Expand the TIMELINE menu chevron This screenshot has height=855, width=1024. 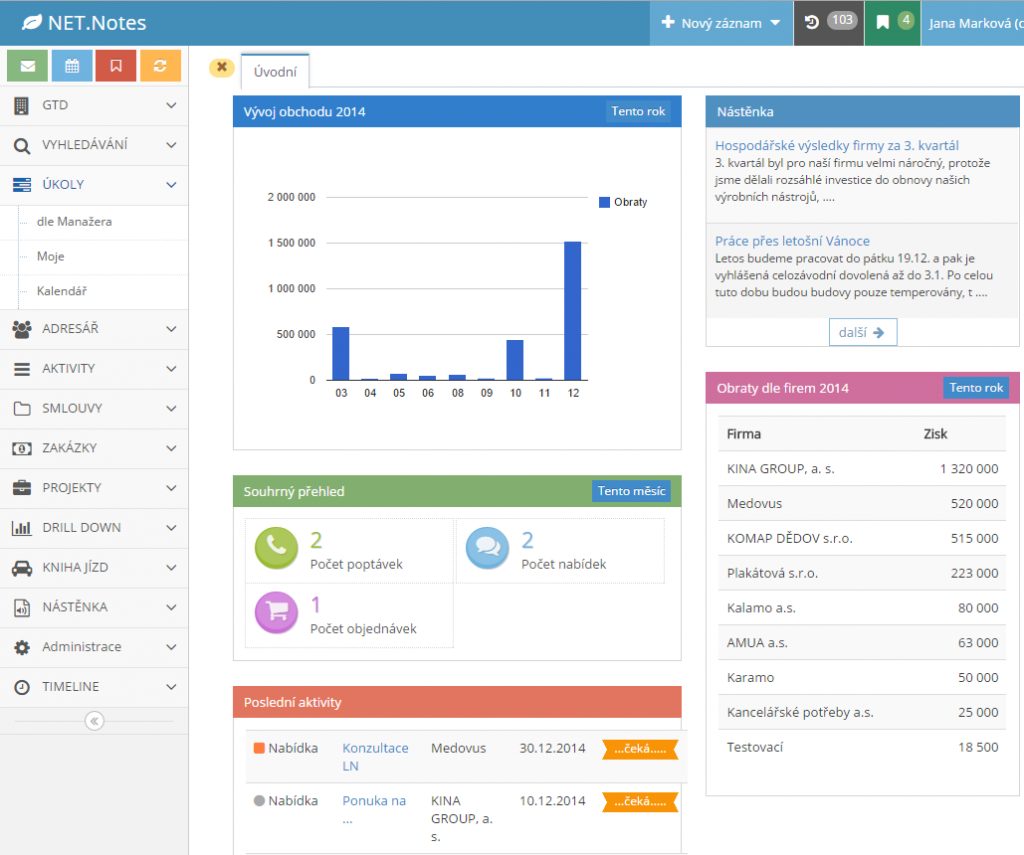171,687
